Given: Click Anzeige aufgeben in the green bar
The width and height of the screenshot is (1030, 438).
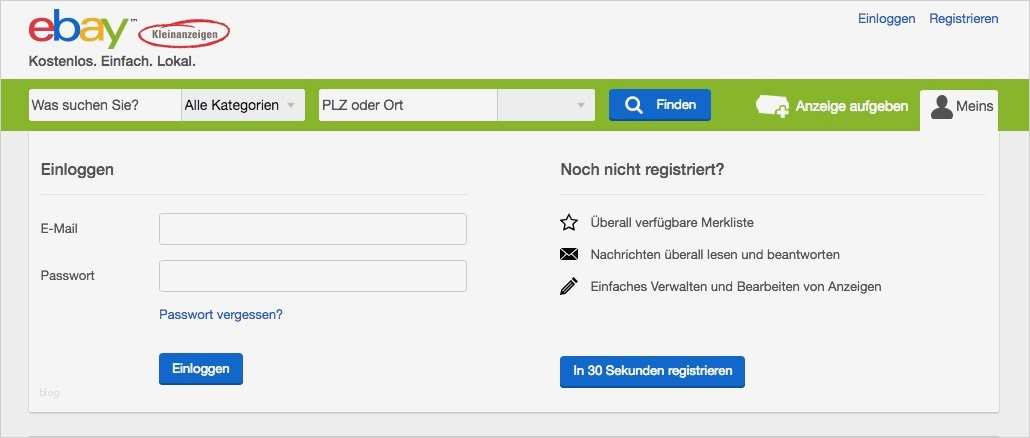Looking at the screenshot, I should coord(832,106).
